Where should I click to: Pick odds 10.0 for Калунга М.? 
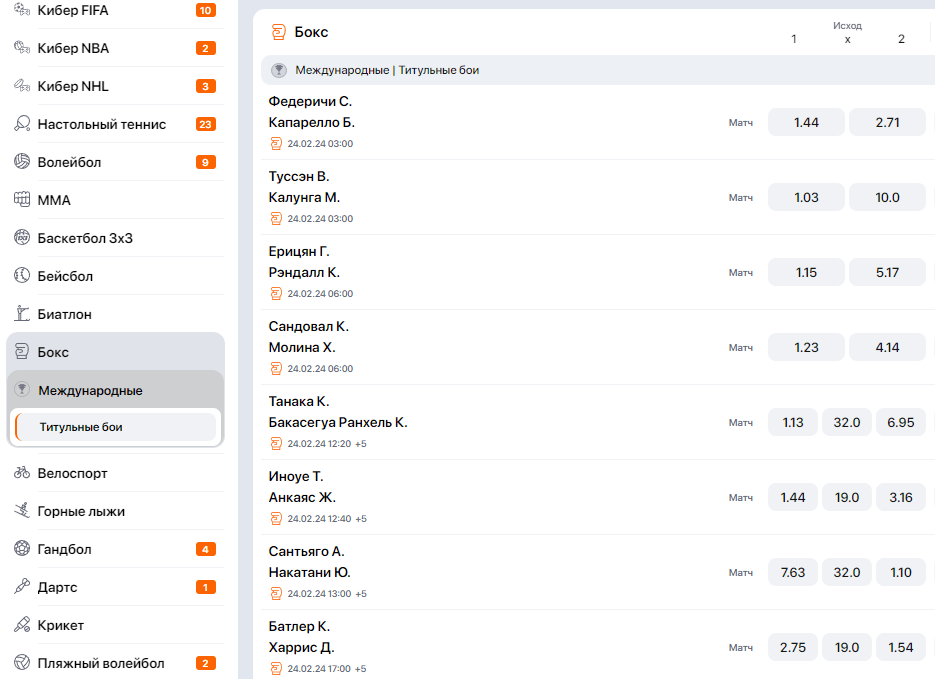[887, 197]
